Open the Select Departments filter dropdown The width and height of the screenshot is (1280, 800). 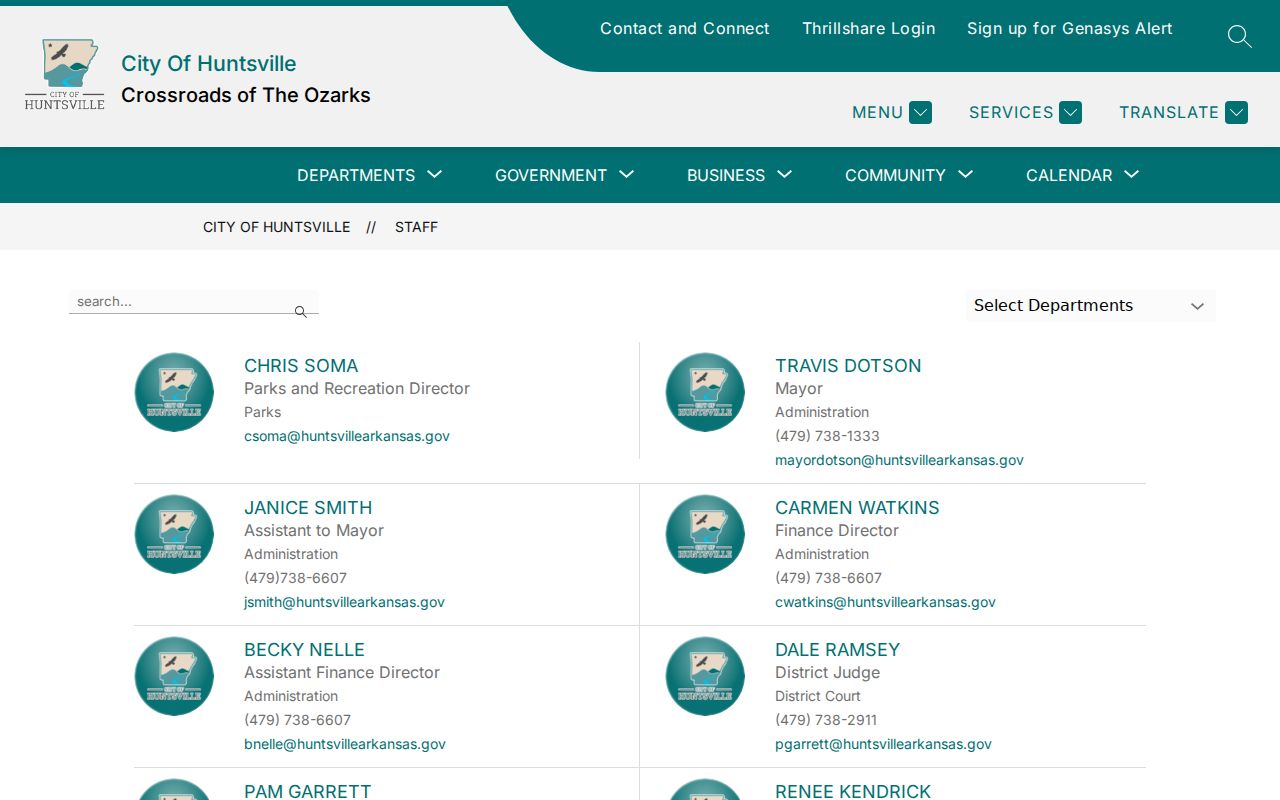[1090, 306]
